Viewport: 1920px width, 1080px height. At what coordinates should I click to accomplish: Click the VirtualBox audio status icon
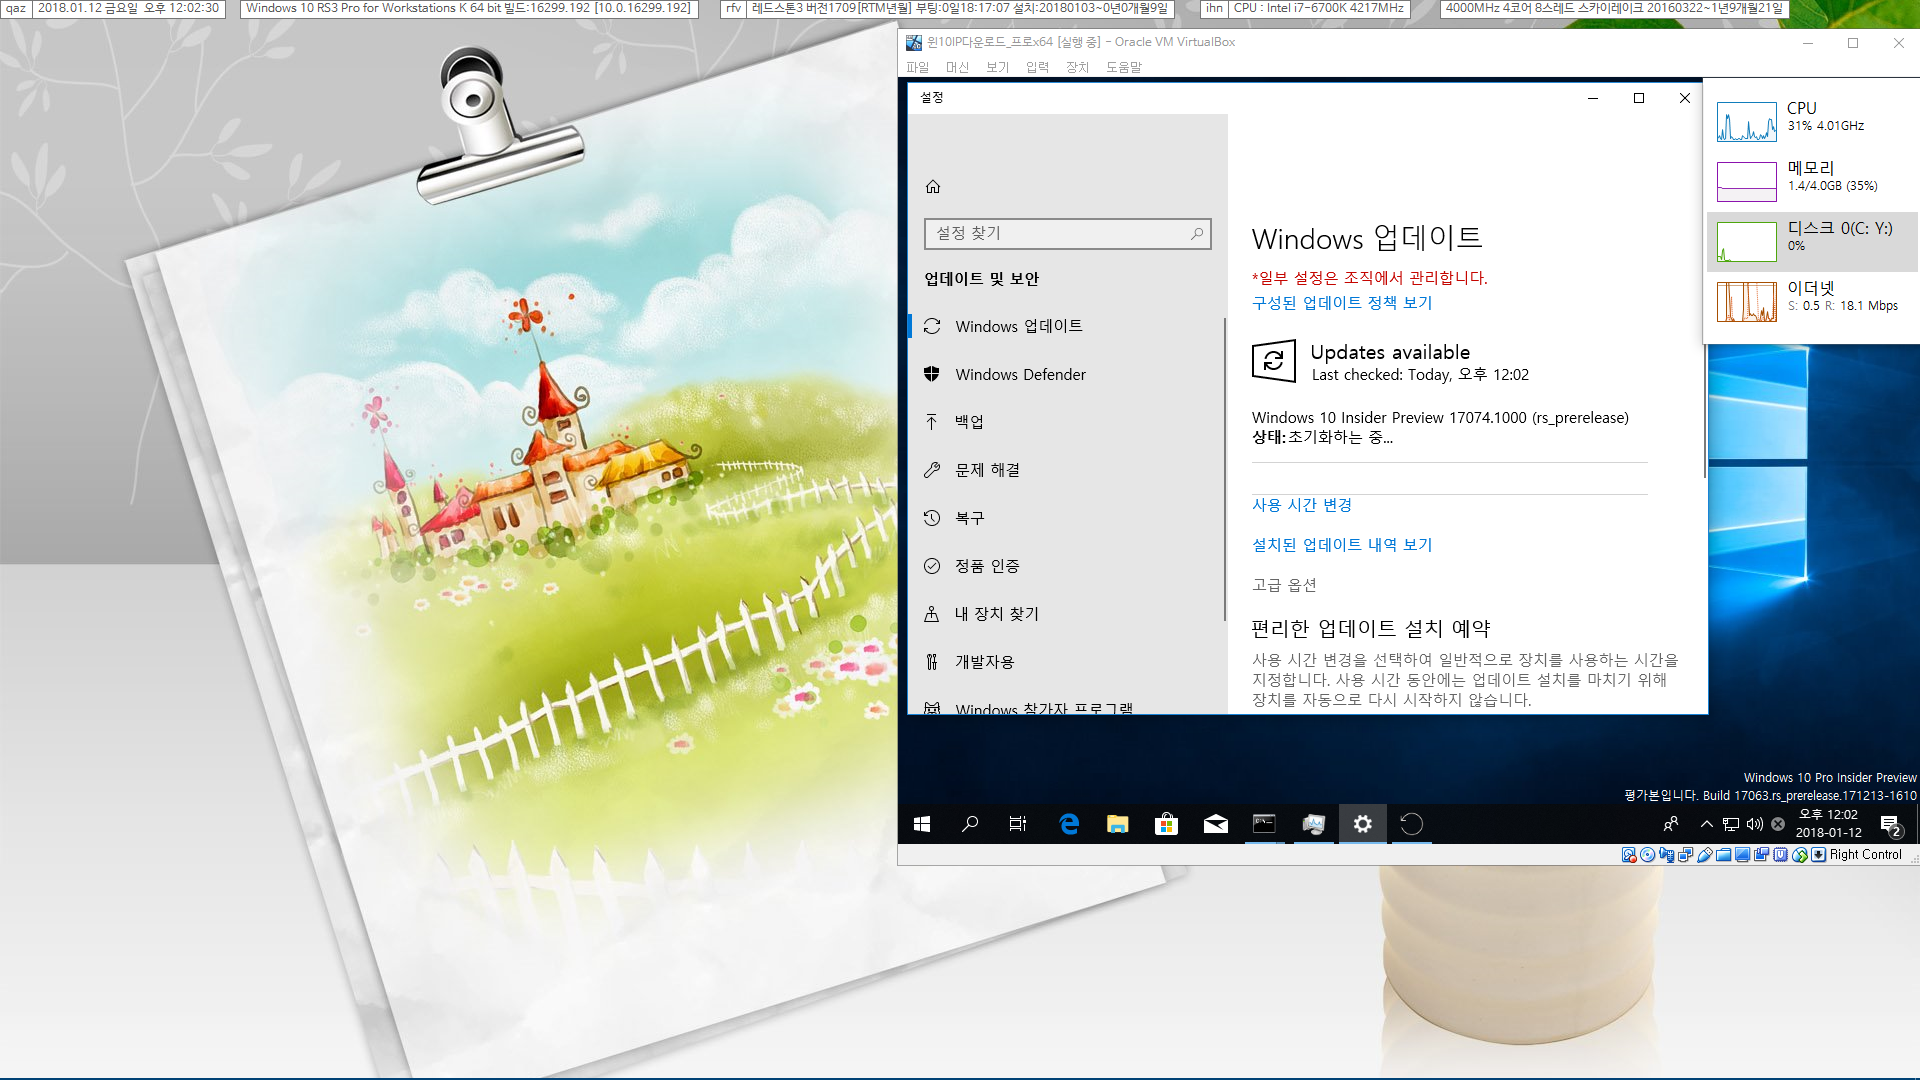pyautogui.click(x=1667, y=855)
